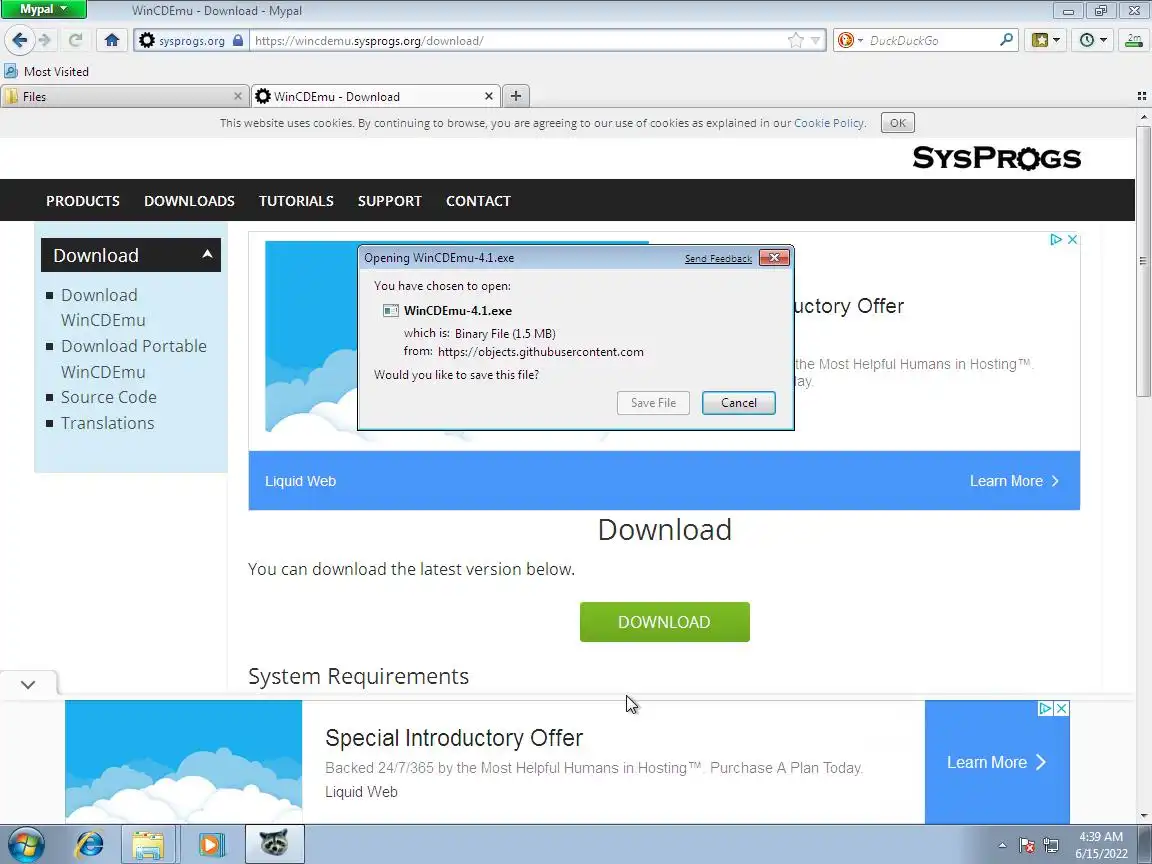Image resolution: width=1152 pixels, height=864 pixels.
Task: Click the bottom ad cloud thumbnail
Action: click(184, 762)
